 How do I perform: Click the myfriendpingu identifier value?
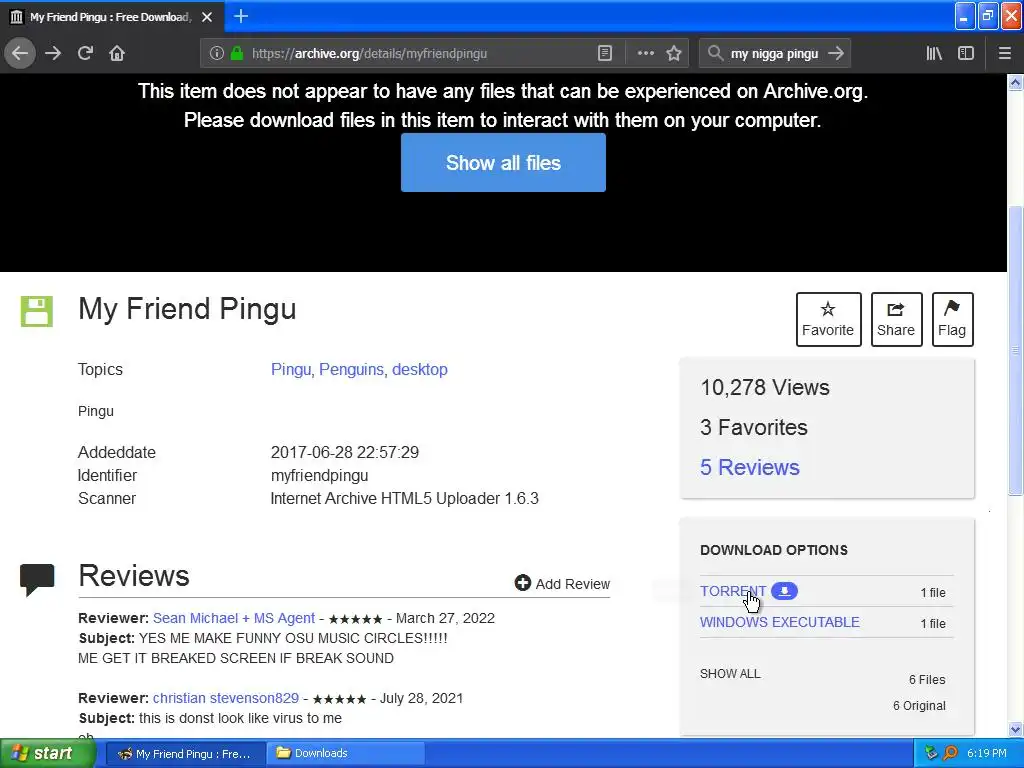click(319, 475)
